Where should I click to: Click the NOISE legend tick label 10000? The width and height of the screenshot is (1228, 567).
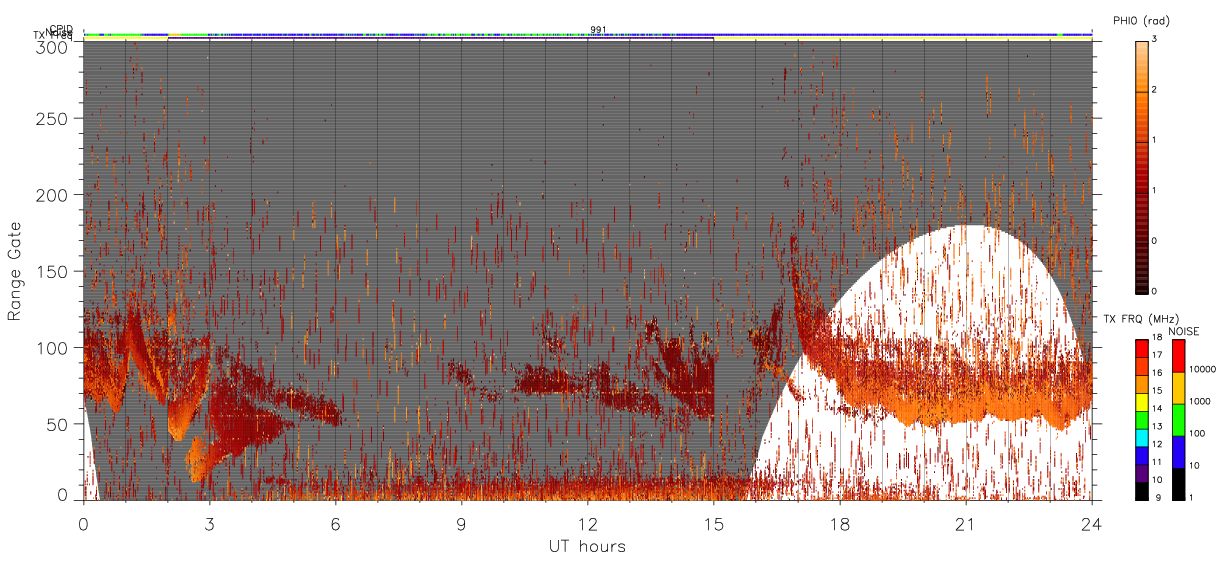tap(1205, 368)
